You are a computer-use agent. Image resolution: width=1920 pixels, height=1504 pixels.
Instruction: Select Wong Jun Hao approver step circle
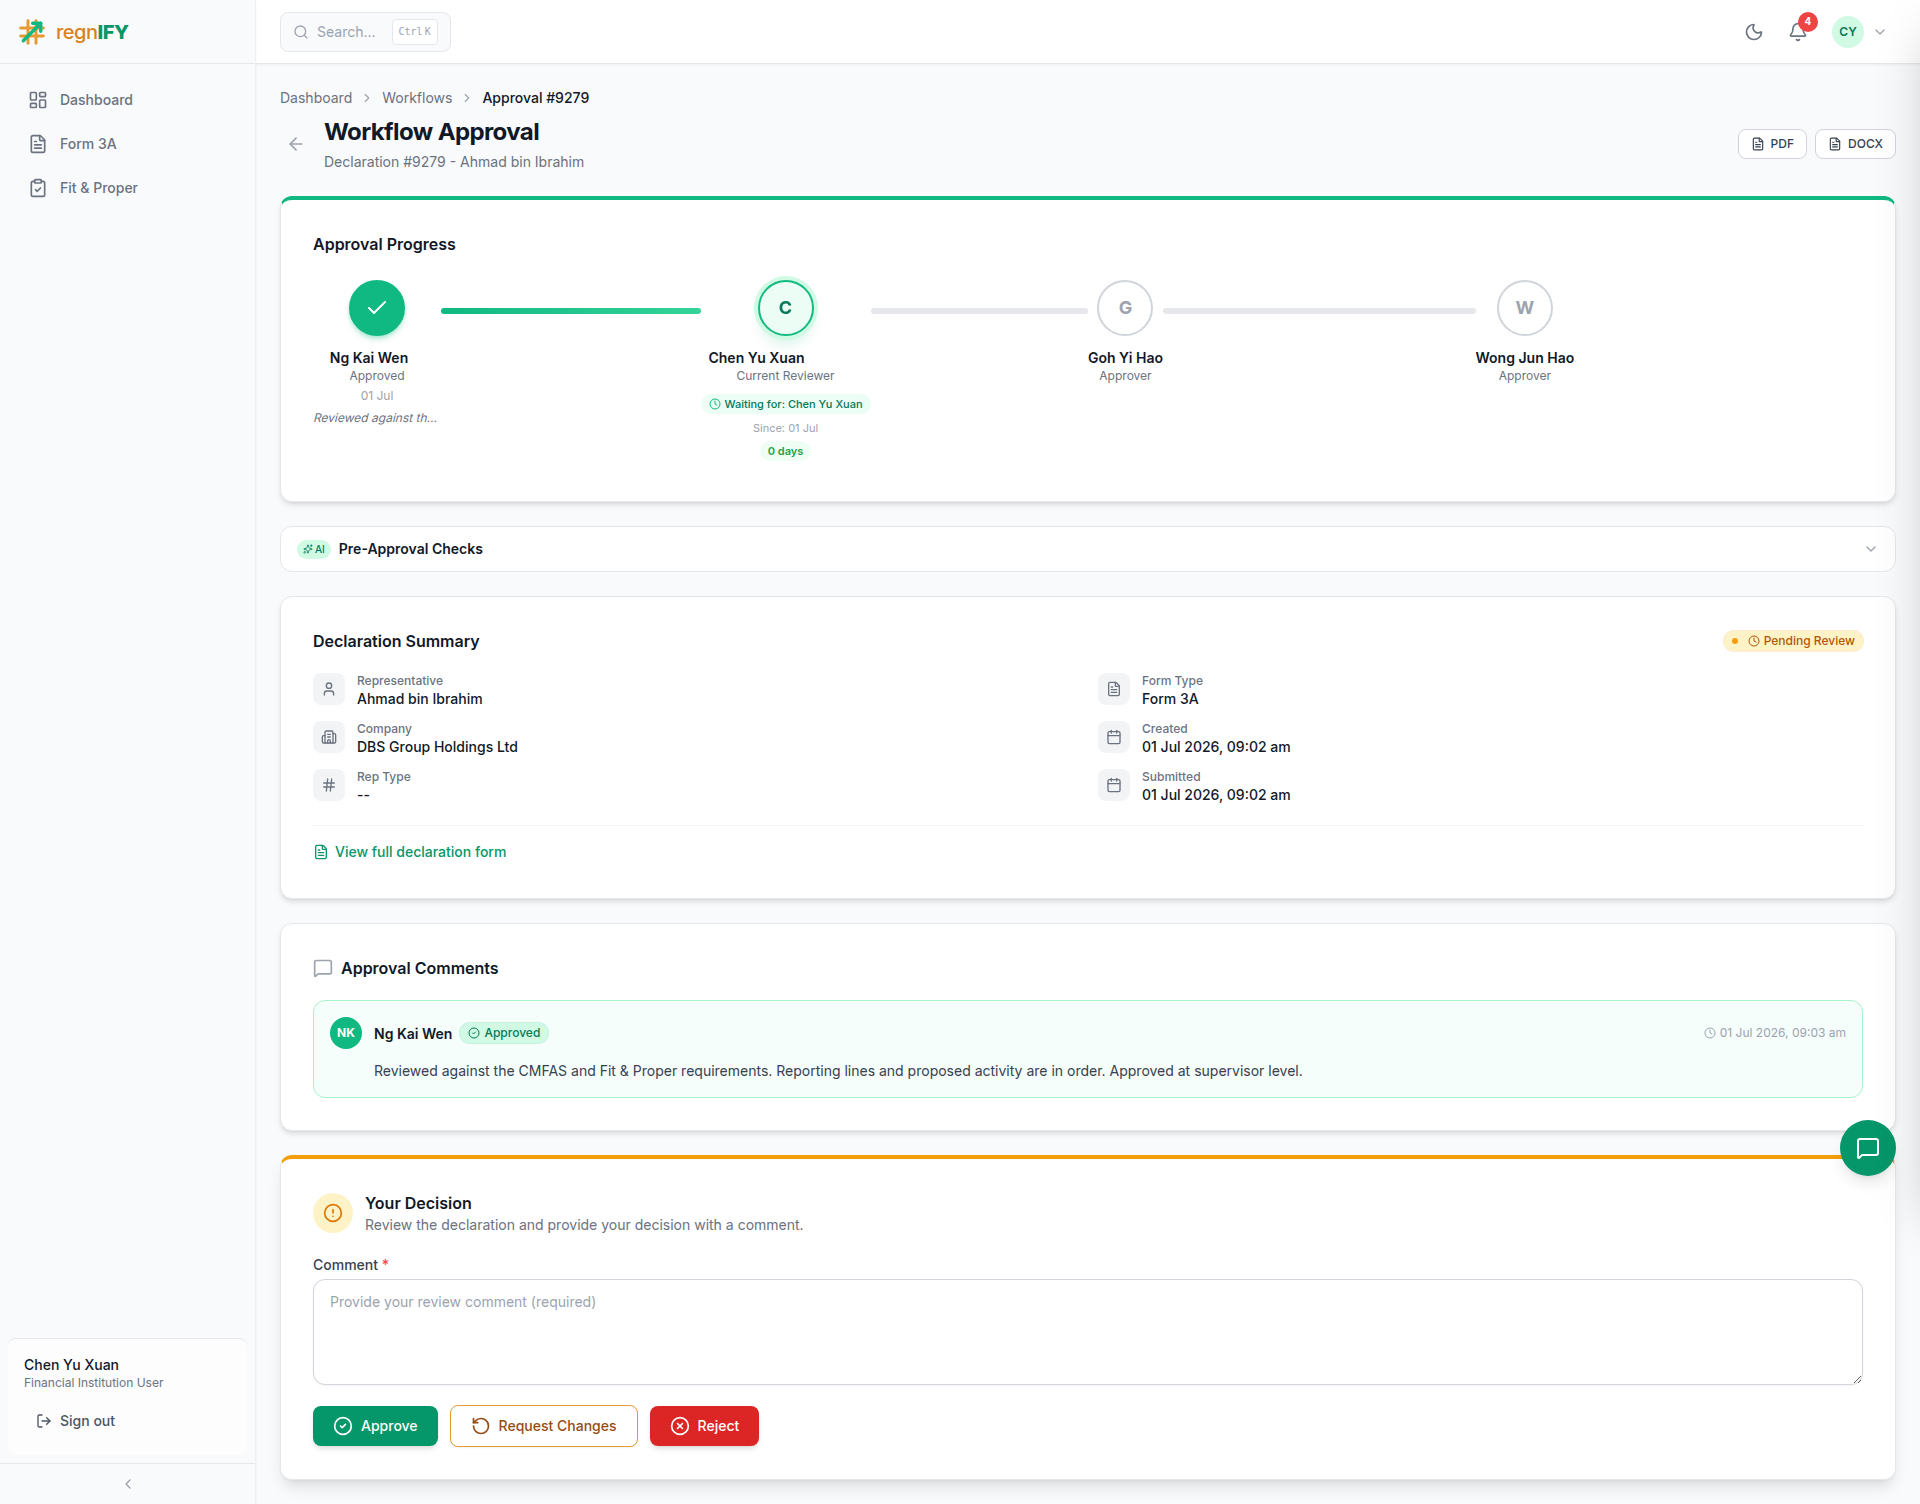(1525, 308)
